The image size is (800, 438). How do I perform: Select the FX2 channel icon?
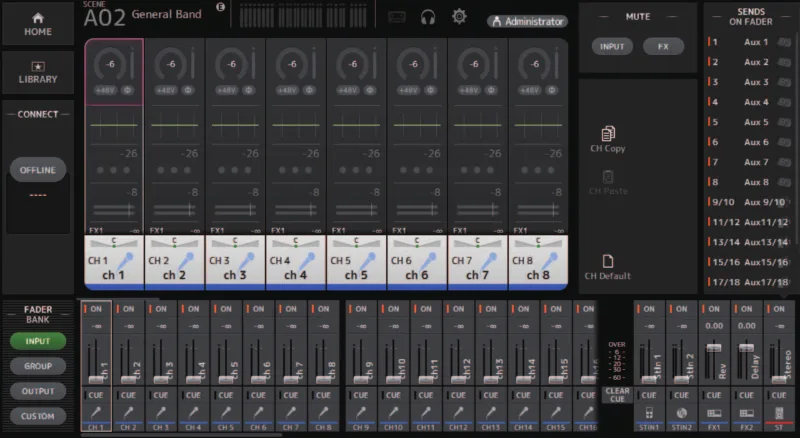(x=746, y=412)
